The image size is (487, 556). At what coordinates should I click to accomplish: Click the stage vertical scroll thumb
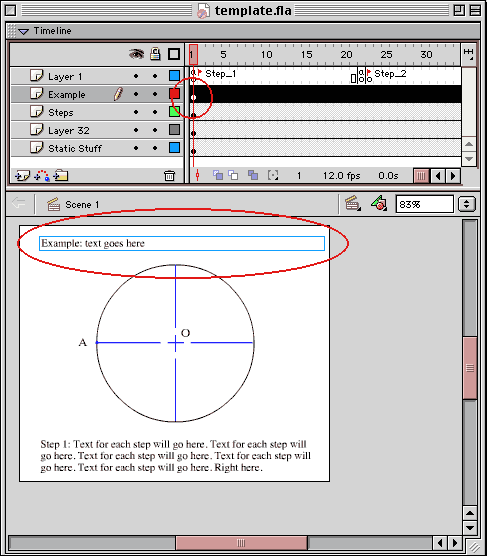470,368
